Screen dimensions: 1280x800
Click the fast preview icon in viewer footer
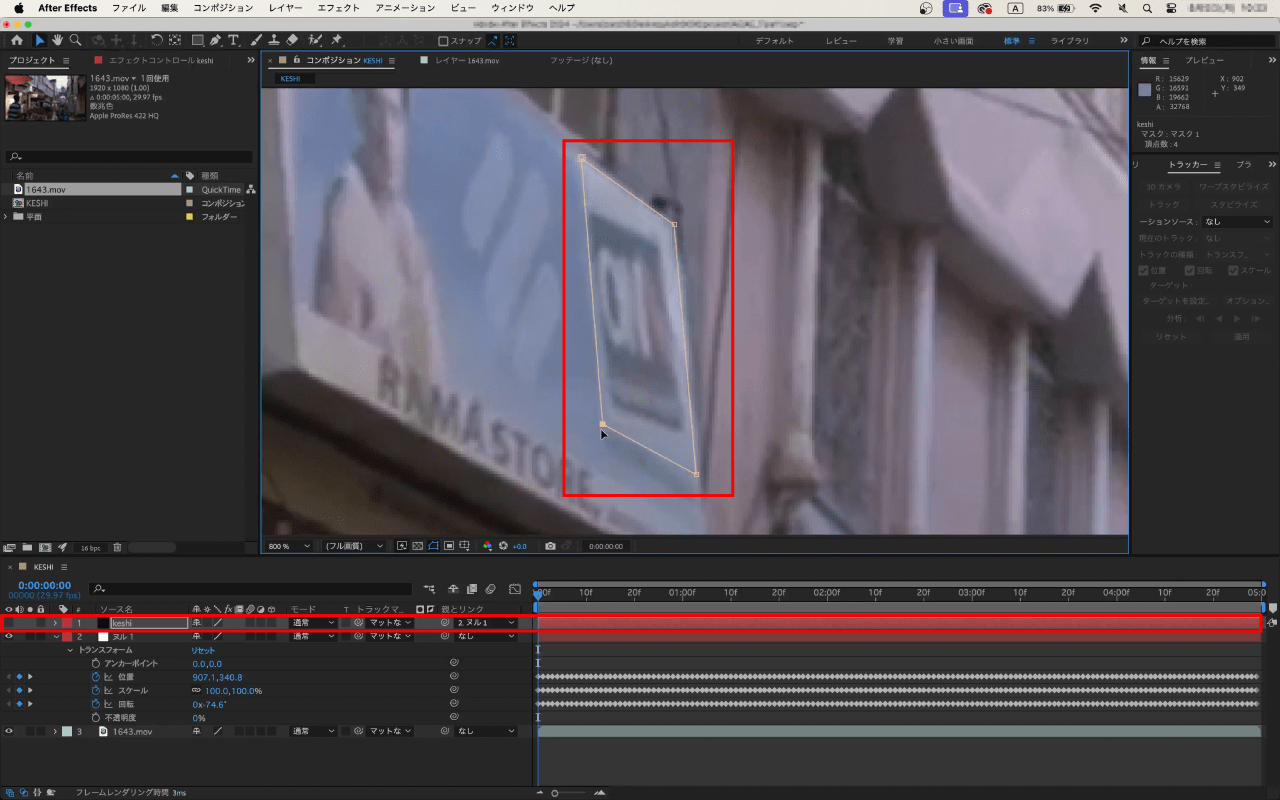(x=402, y=546)
